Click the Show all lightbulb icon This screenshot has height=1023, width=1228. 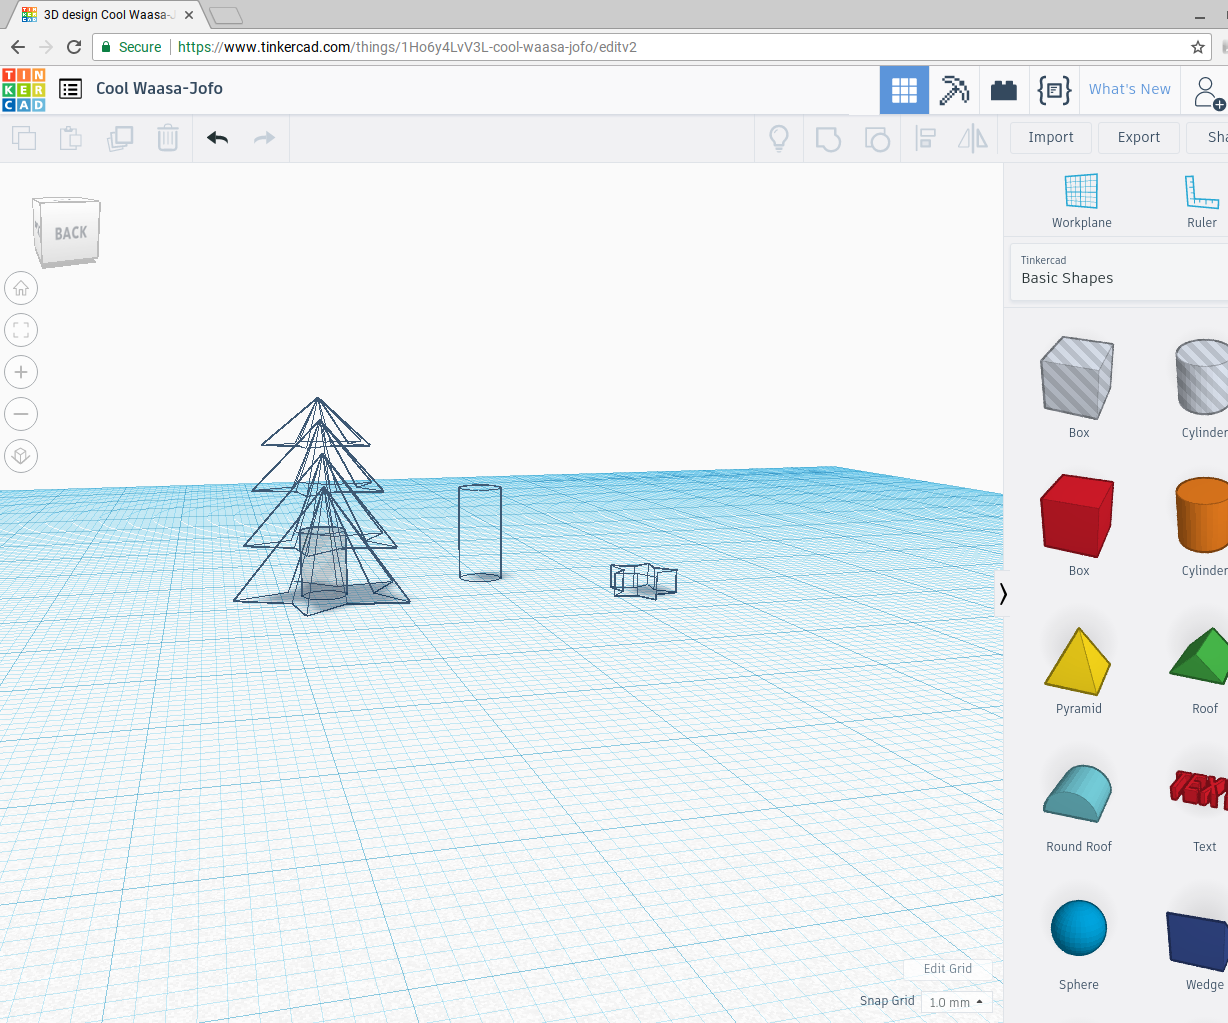pyautogui.click(x=779, y=138)
